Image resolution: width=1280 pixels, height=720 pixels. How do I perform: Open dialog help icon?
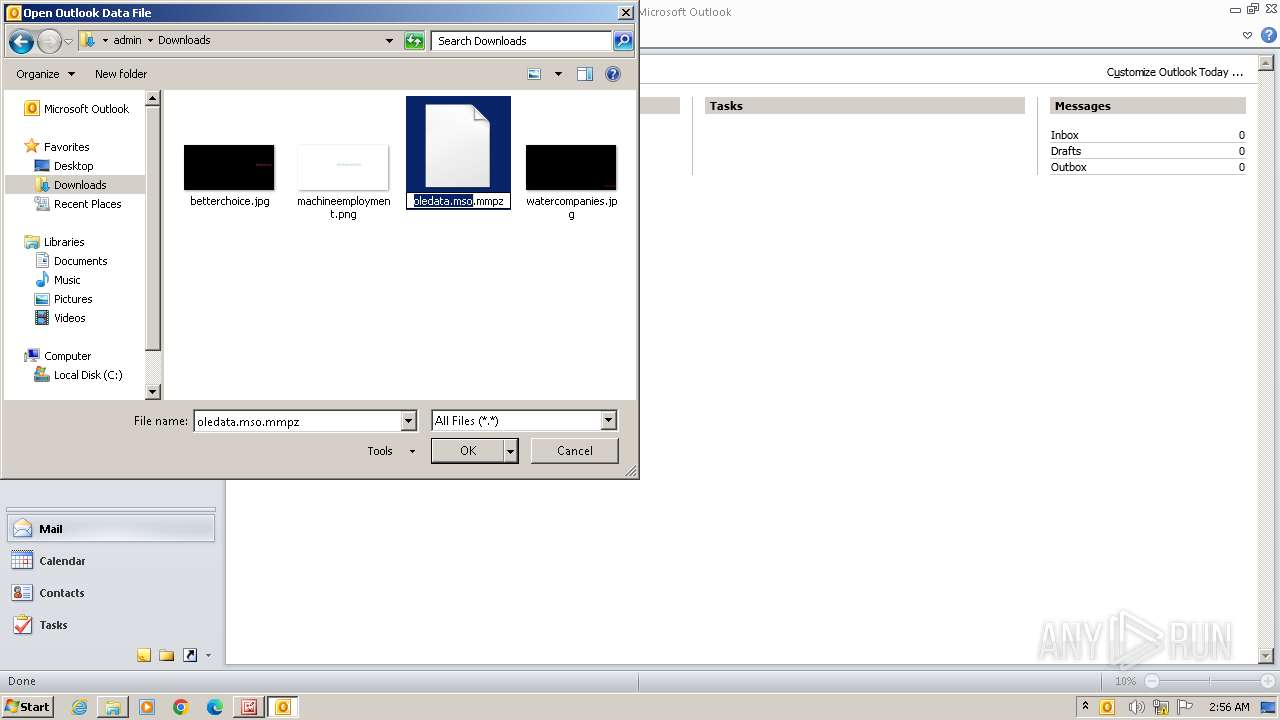(x=613, y=74)
